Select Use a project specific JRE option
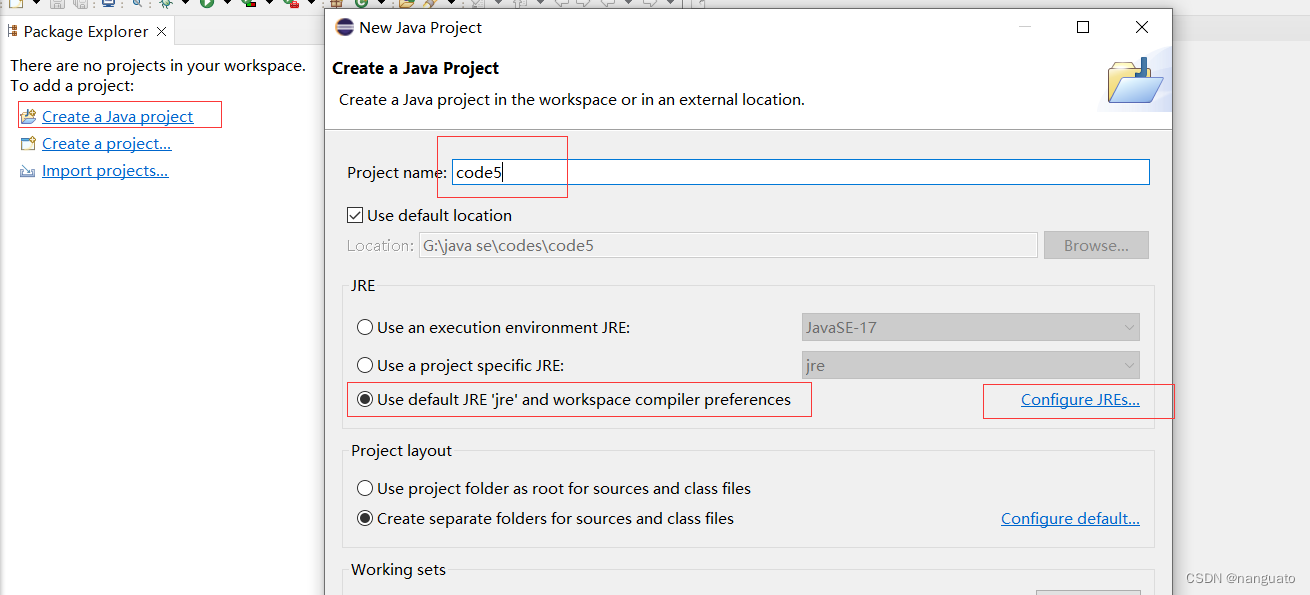Image resolution: width=1310 pixels, height=595 pixels. (x=366, y=365)
